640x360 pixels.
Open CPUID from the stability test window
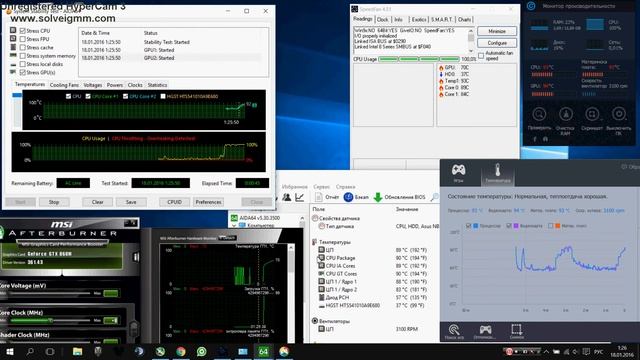click(x=174, y=202)
